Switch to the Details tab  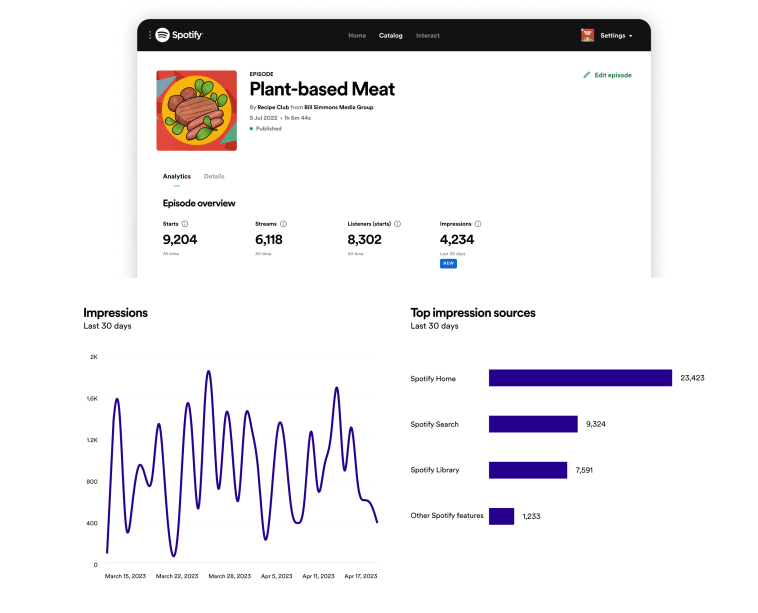(x=214, y=176)
